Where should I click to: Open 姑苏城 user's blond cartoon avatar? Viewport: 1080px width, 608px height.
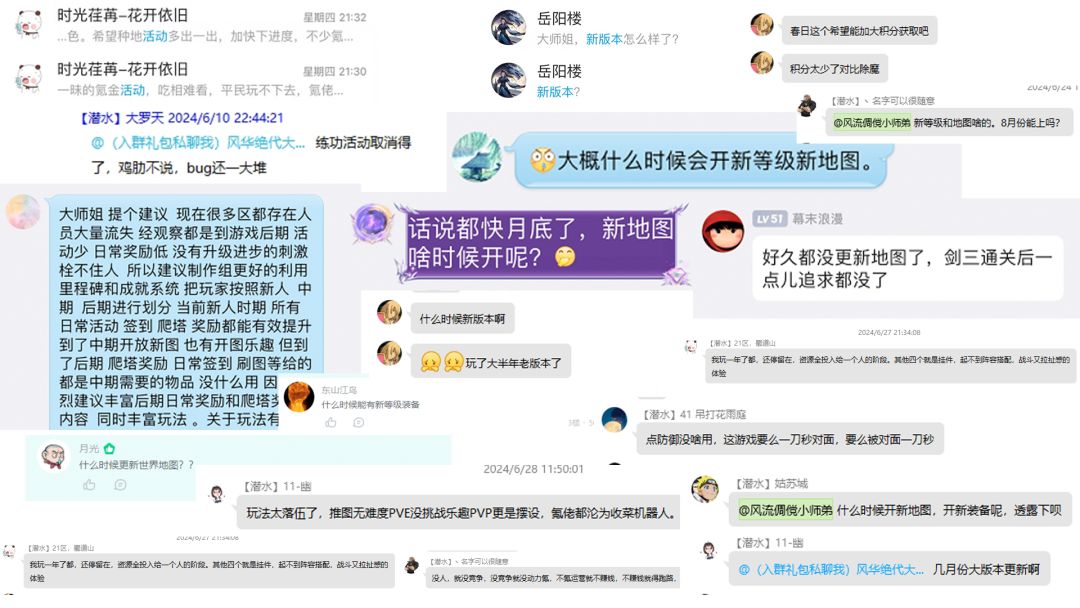[x=705, y=490]
